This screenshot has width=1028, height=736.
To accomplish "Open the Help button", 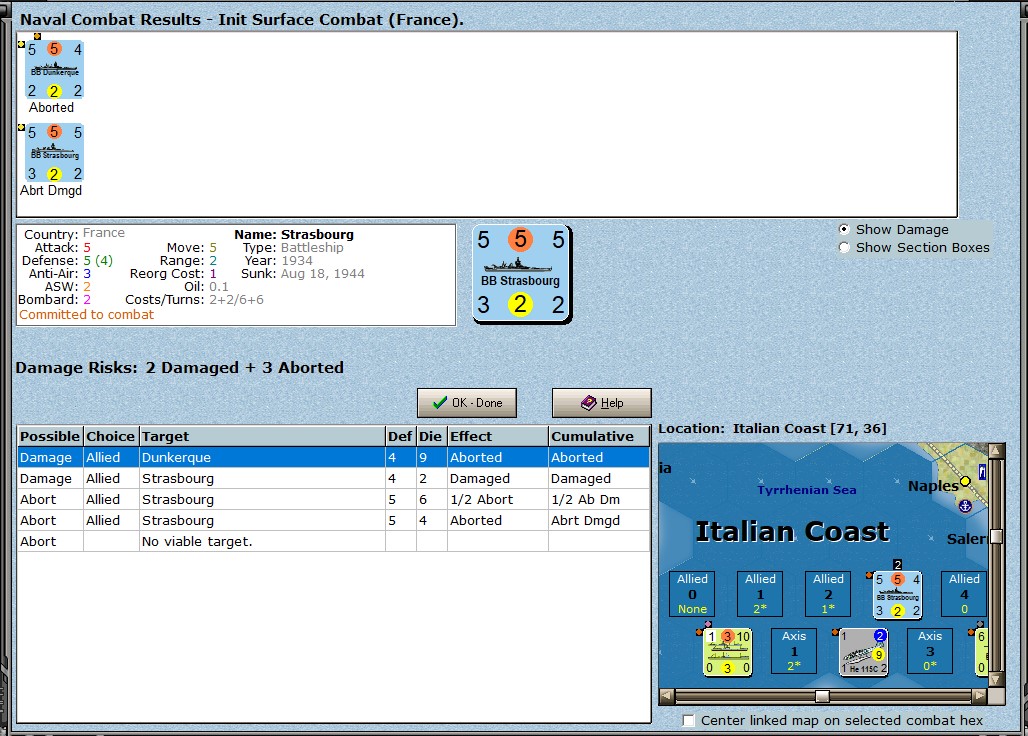I will click(x=602, y=403).
